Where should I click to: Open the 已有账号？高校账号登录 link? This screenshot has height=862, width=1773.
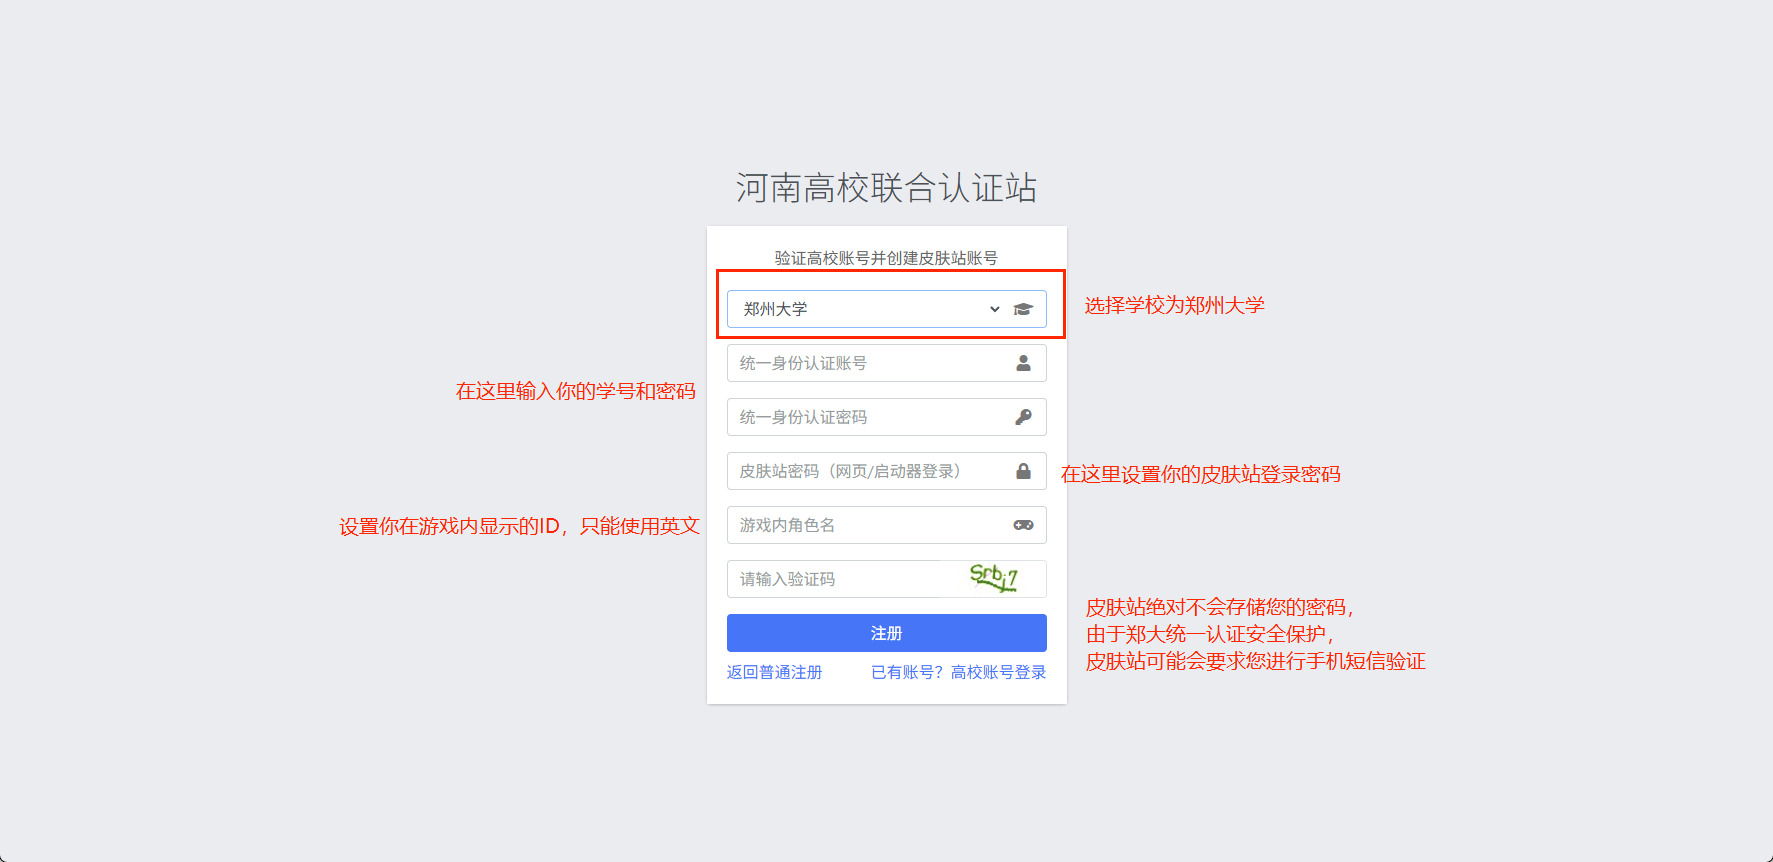(958, 672)
